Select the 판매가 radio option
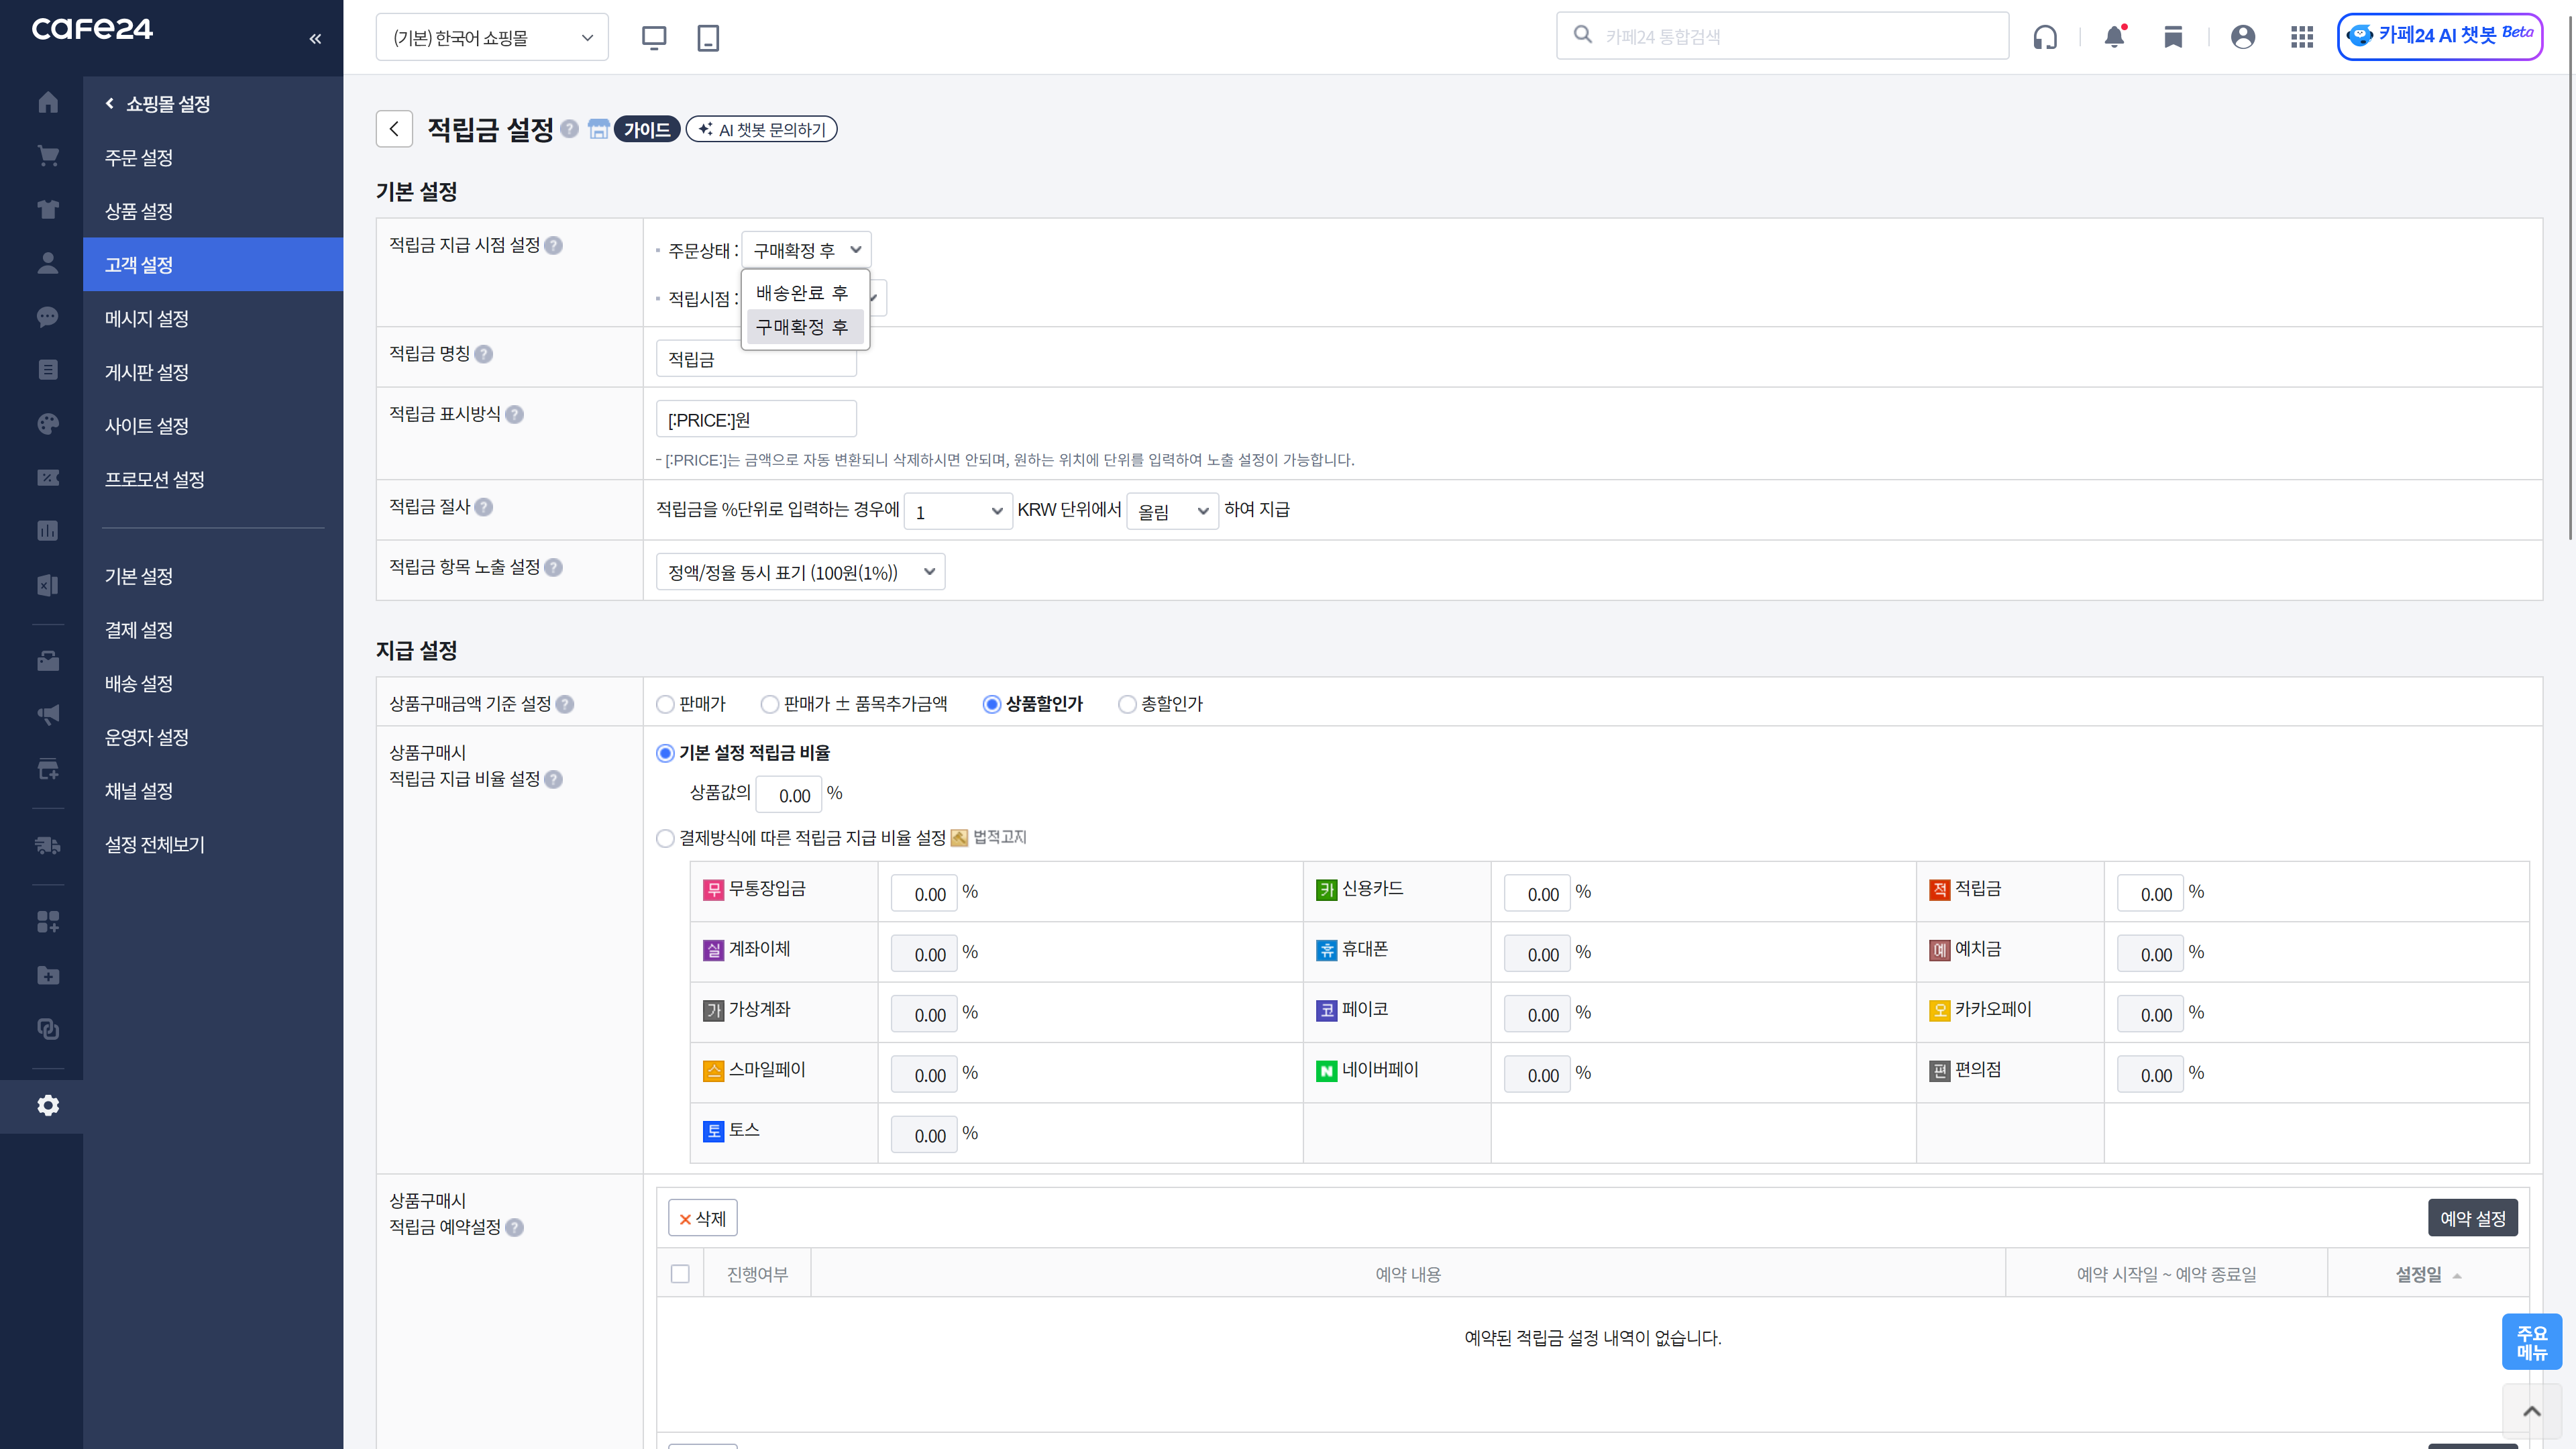 (665, 704)
